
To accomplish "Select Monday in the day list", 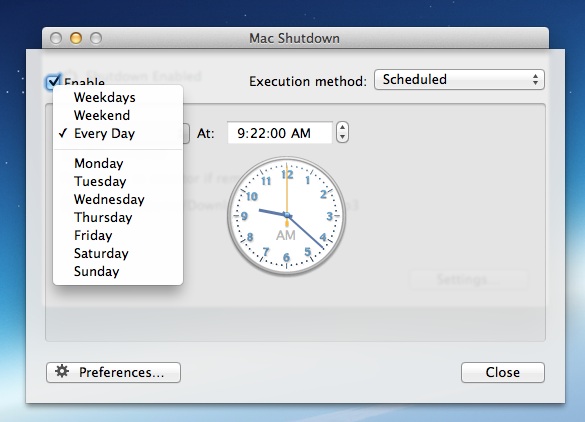I will coord(118,163).
